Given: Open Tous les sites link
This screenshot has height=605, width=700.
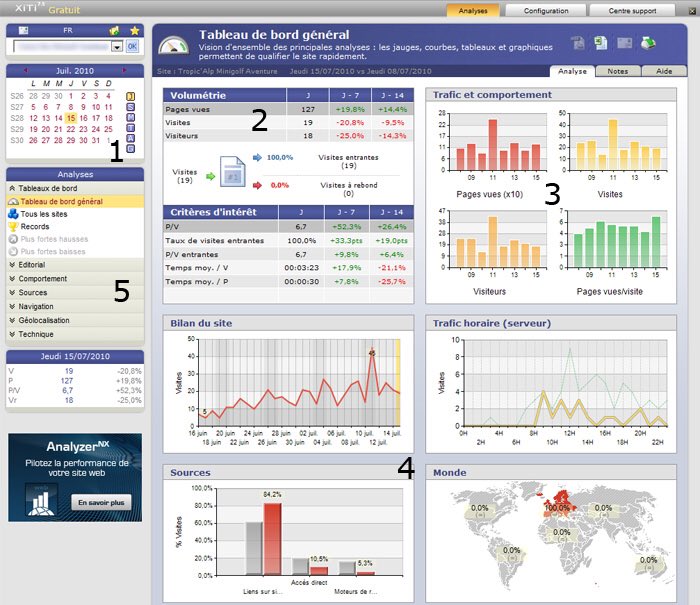Looking at the screenshot, I should coord(44,214).
